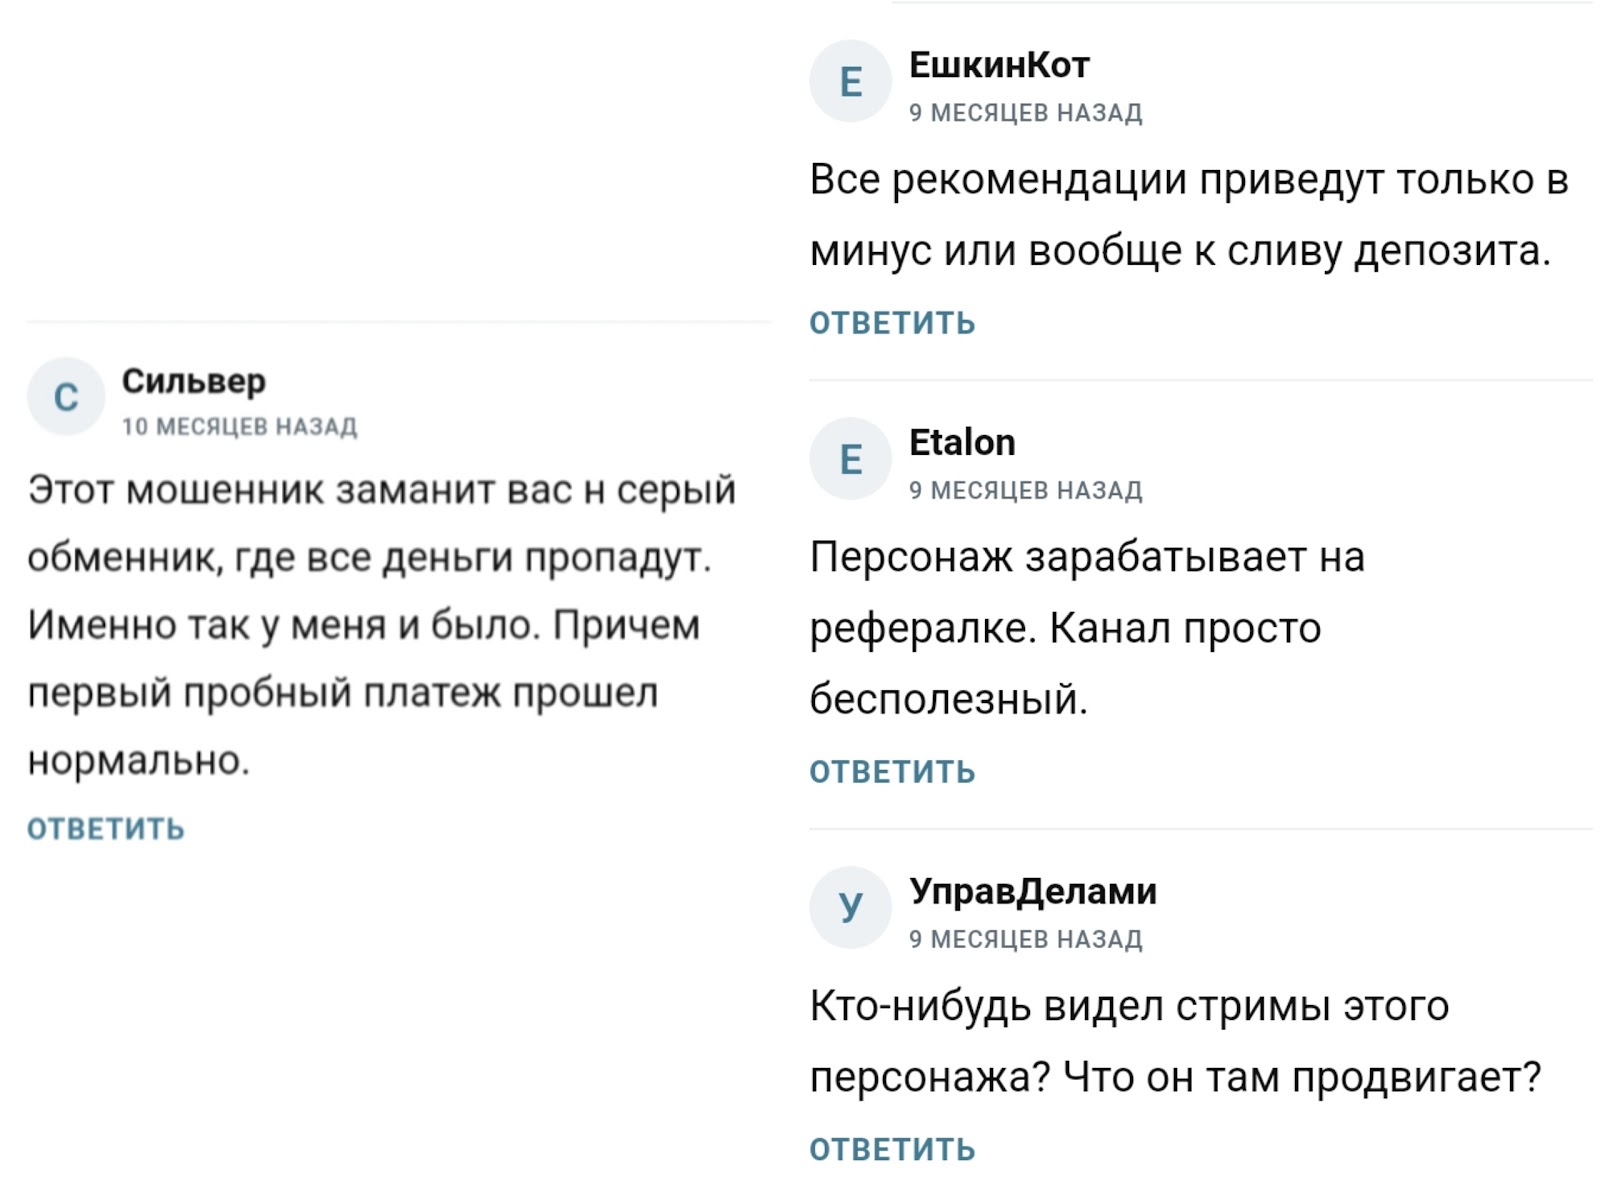Reply to Сильвер's comment via ОТВЕТИТЬ

coord(106,829)
